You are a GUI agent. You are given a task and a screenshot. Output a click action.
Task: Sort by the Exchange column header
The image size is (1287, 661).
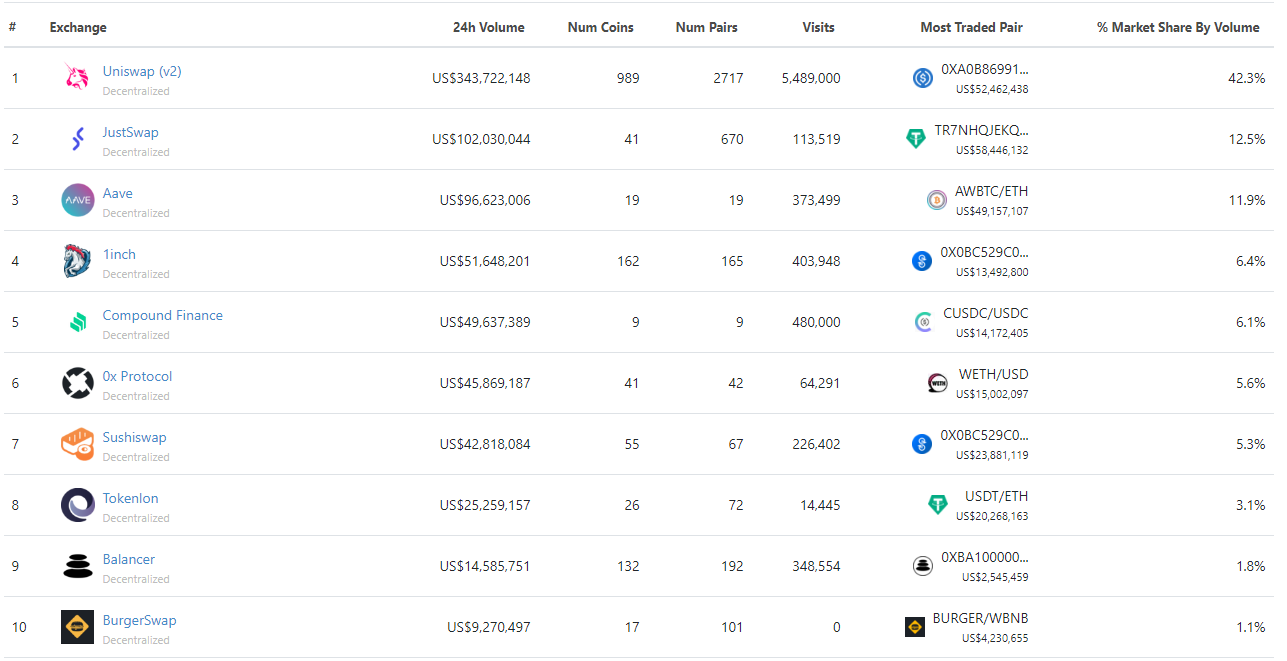(x=78, y=27)
